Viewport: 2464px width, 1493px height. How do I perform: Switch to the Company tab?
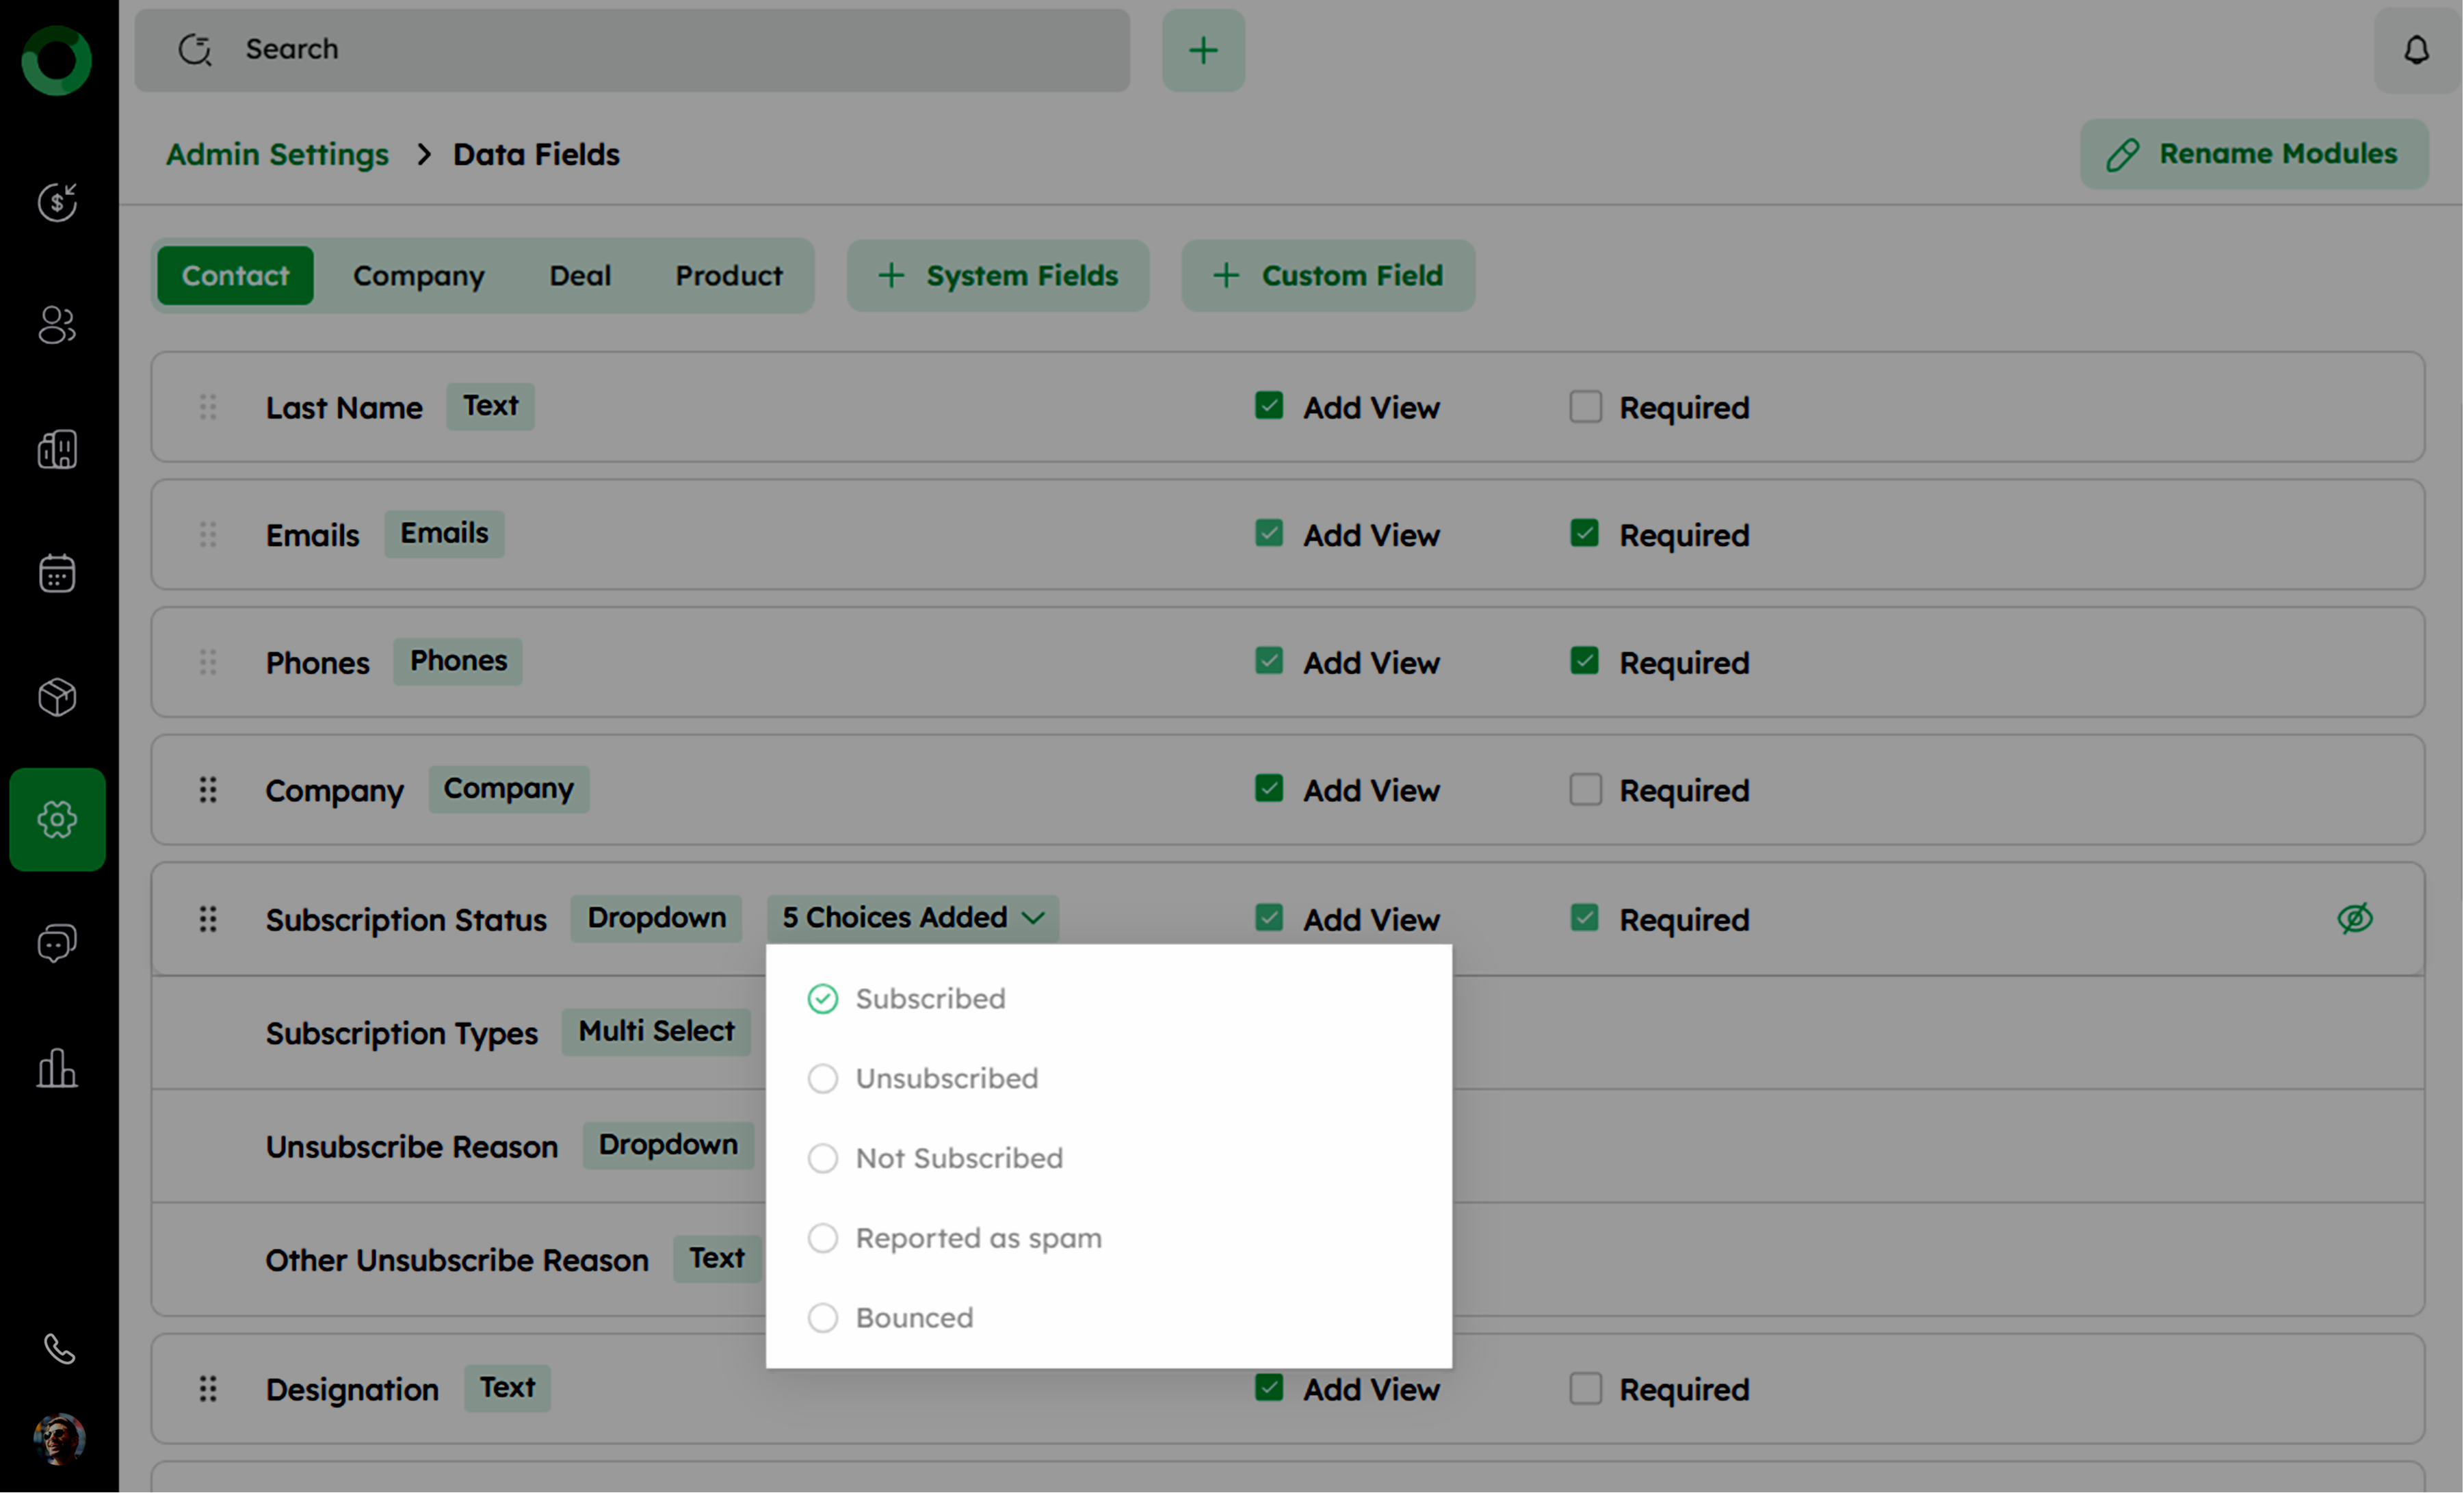pos(418,275)
